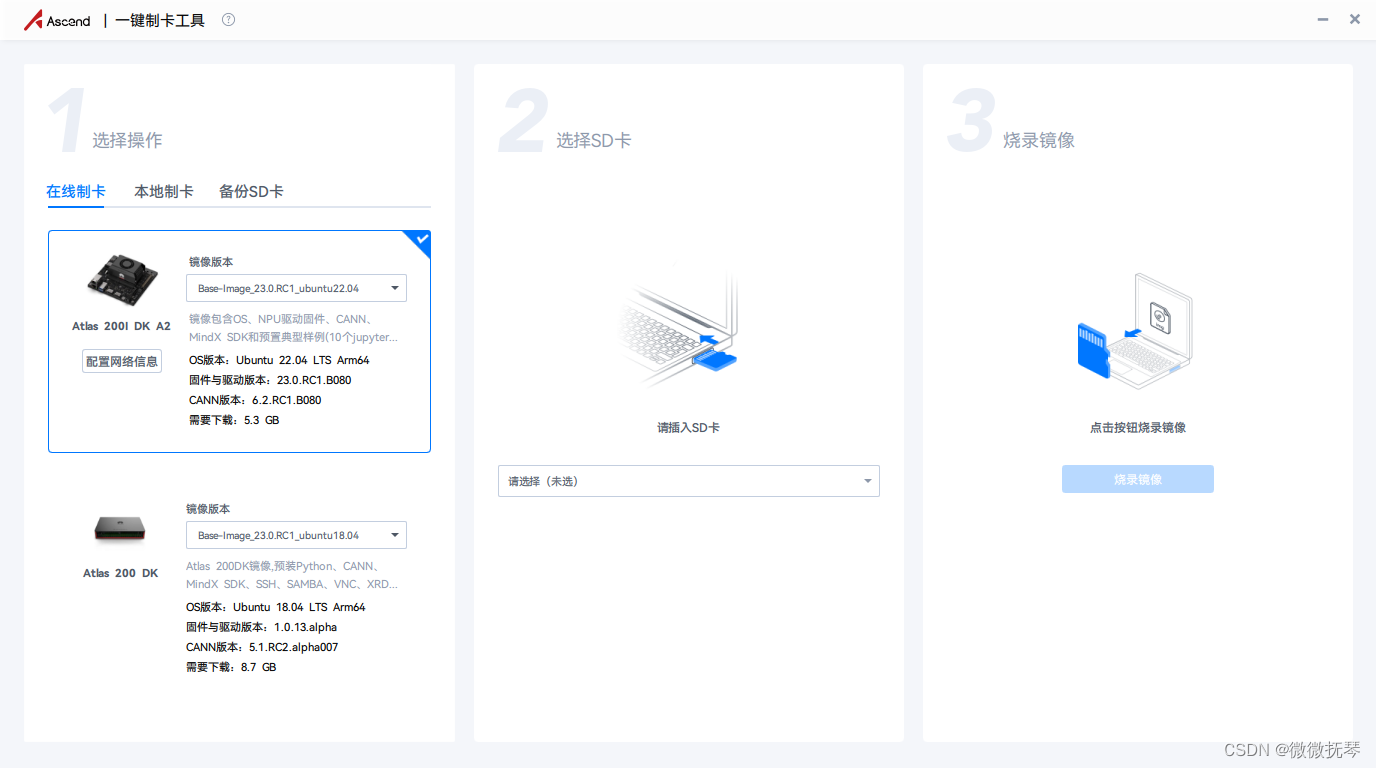
Task: Open the Base-Image_23.0.RC1_ubuntu22.04 version dropdown
Action: [x=296, y=287]
